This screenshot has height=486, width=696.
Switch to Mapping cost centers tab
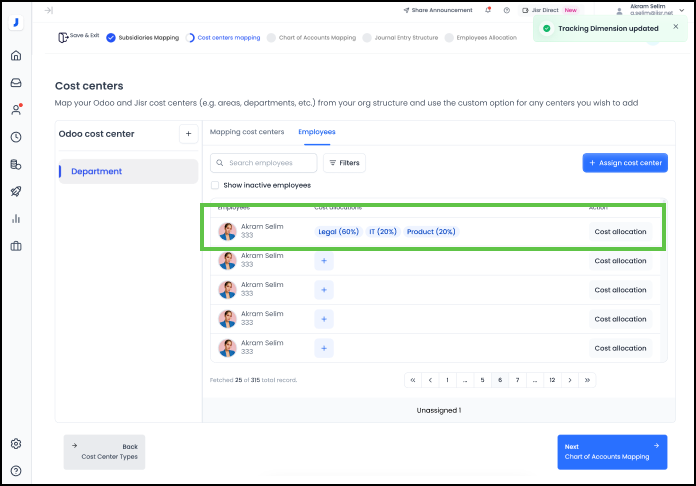247,132
